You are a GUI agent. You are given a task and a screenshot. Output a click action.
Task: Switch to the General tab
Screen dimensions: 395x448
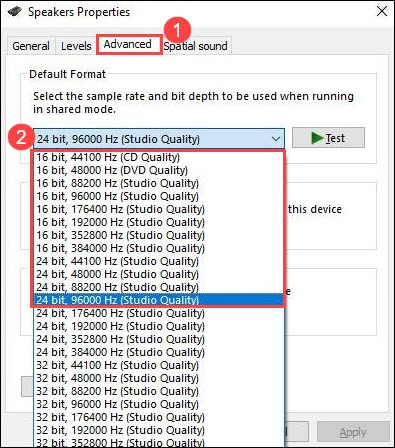tap(31, 46)
